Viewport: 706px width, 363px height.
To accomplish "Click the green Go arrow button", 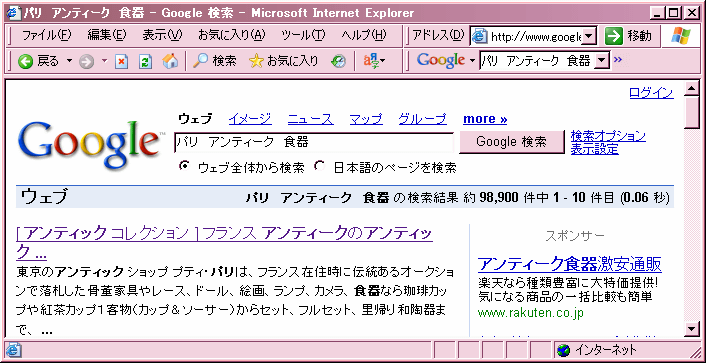I will [x=613, y=36].
